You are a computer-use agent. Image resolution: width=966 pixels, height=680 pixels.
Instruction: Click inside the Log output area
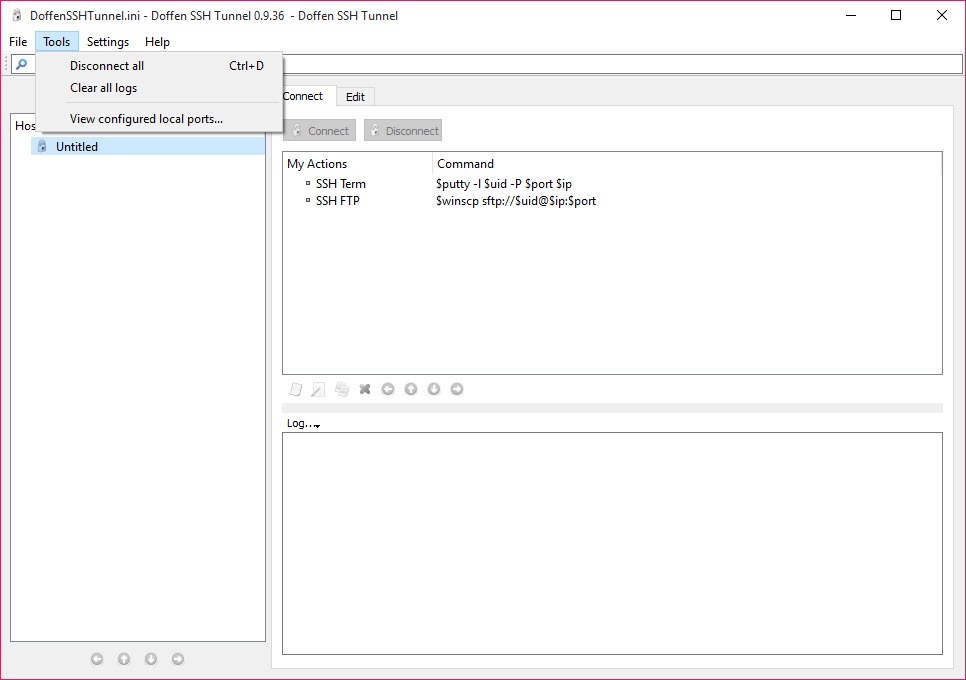coord(612,543)
